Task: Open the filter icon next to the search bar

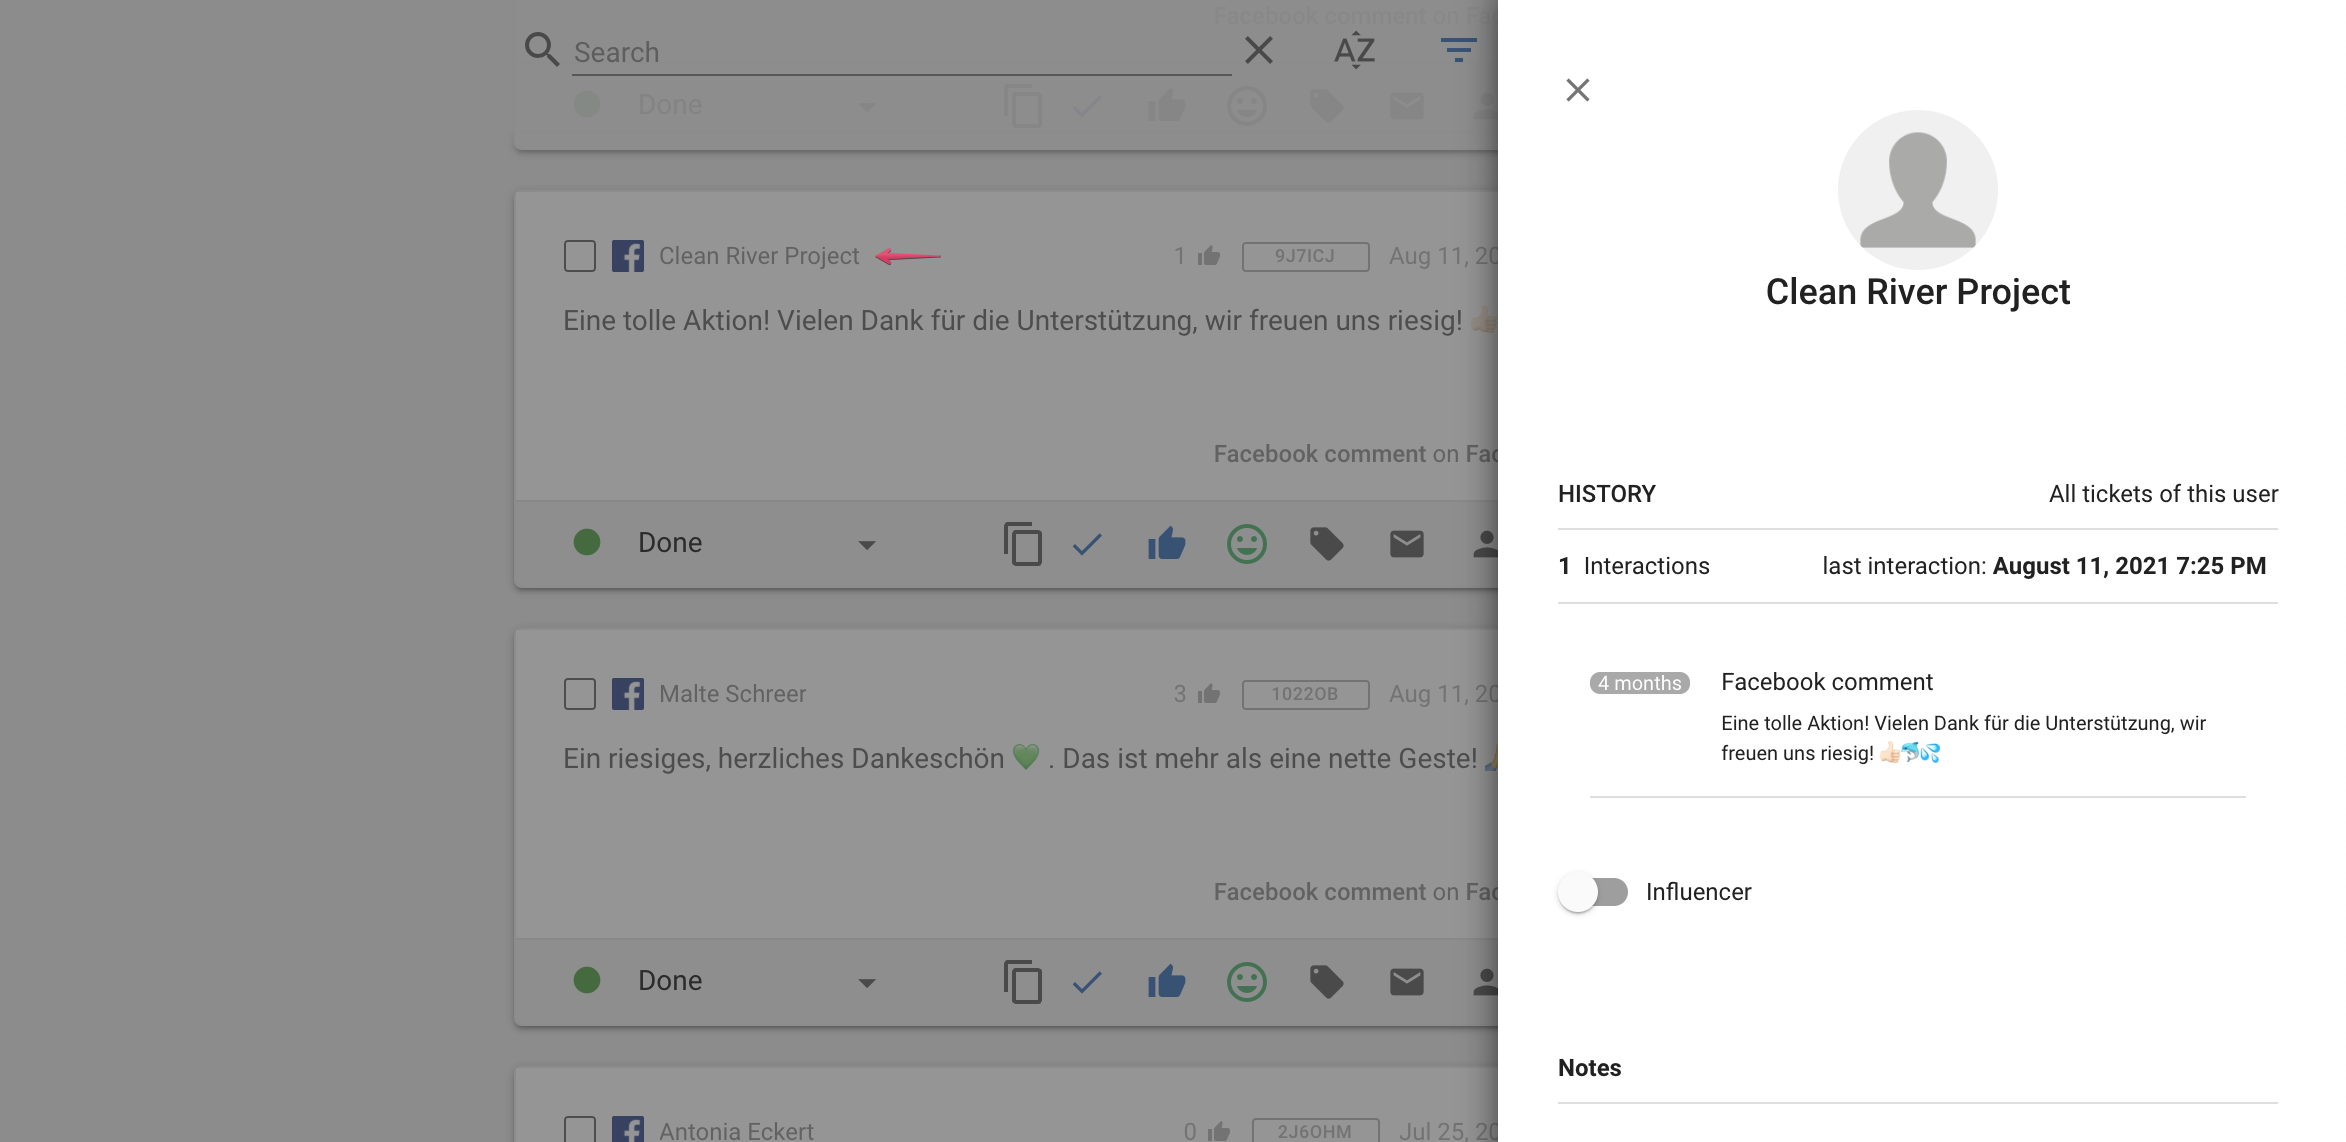Action: (x=1458, y=49)
